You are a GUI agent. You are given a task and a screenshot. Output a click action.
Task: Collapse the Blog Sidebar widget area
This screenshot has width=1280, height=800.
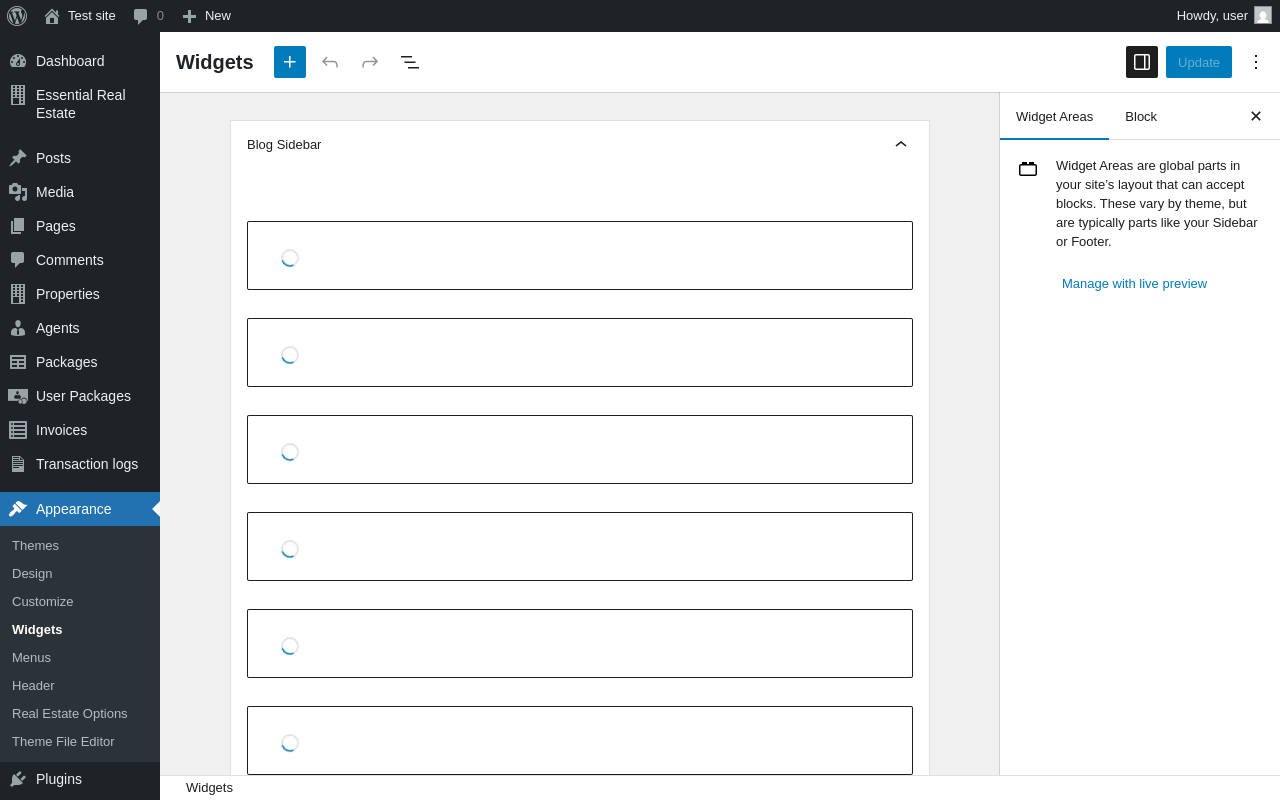[901, 144]
